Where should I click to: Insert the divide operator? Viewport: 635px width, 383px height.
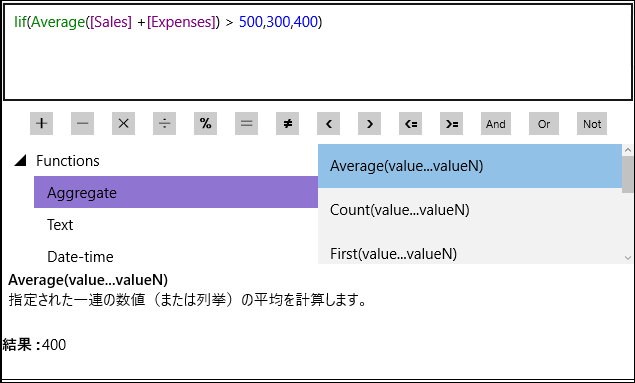164,123
